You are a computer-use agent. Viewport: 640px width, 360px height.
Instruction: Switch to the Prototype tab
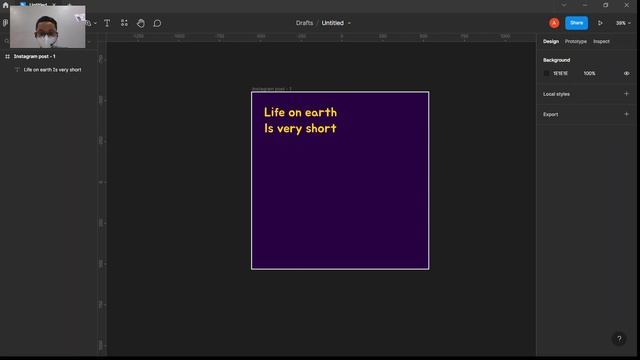pos(576,42)
